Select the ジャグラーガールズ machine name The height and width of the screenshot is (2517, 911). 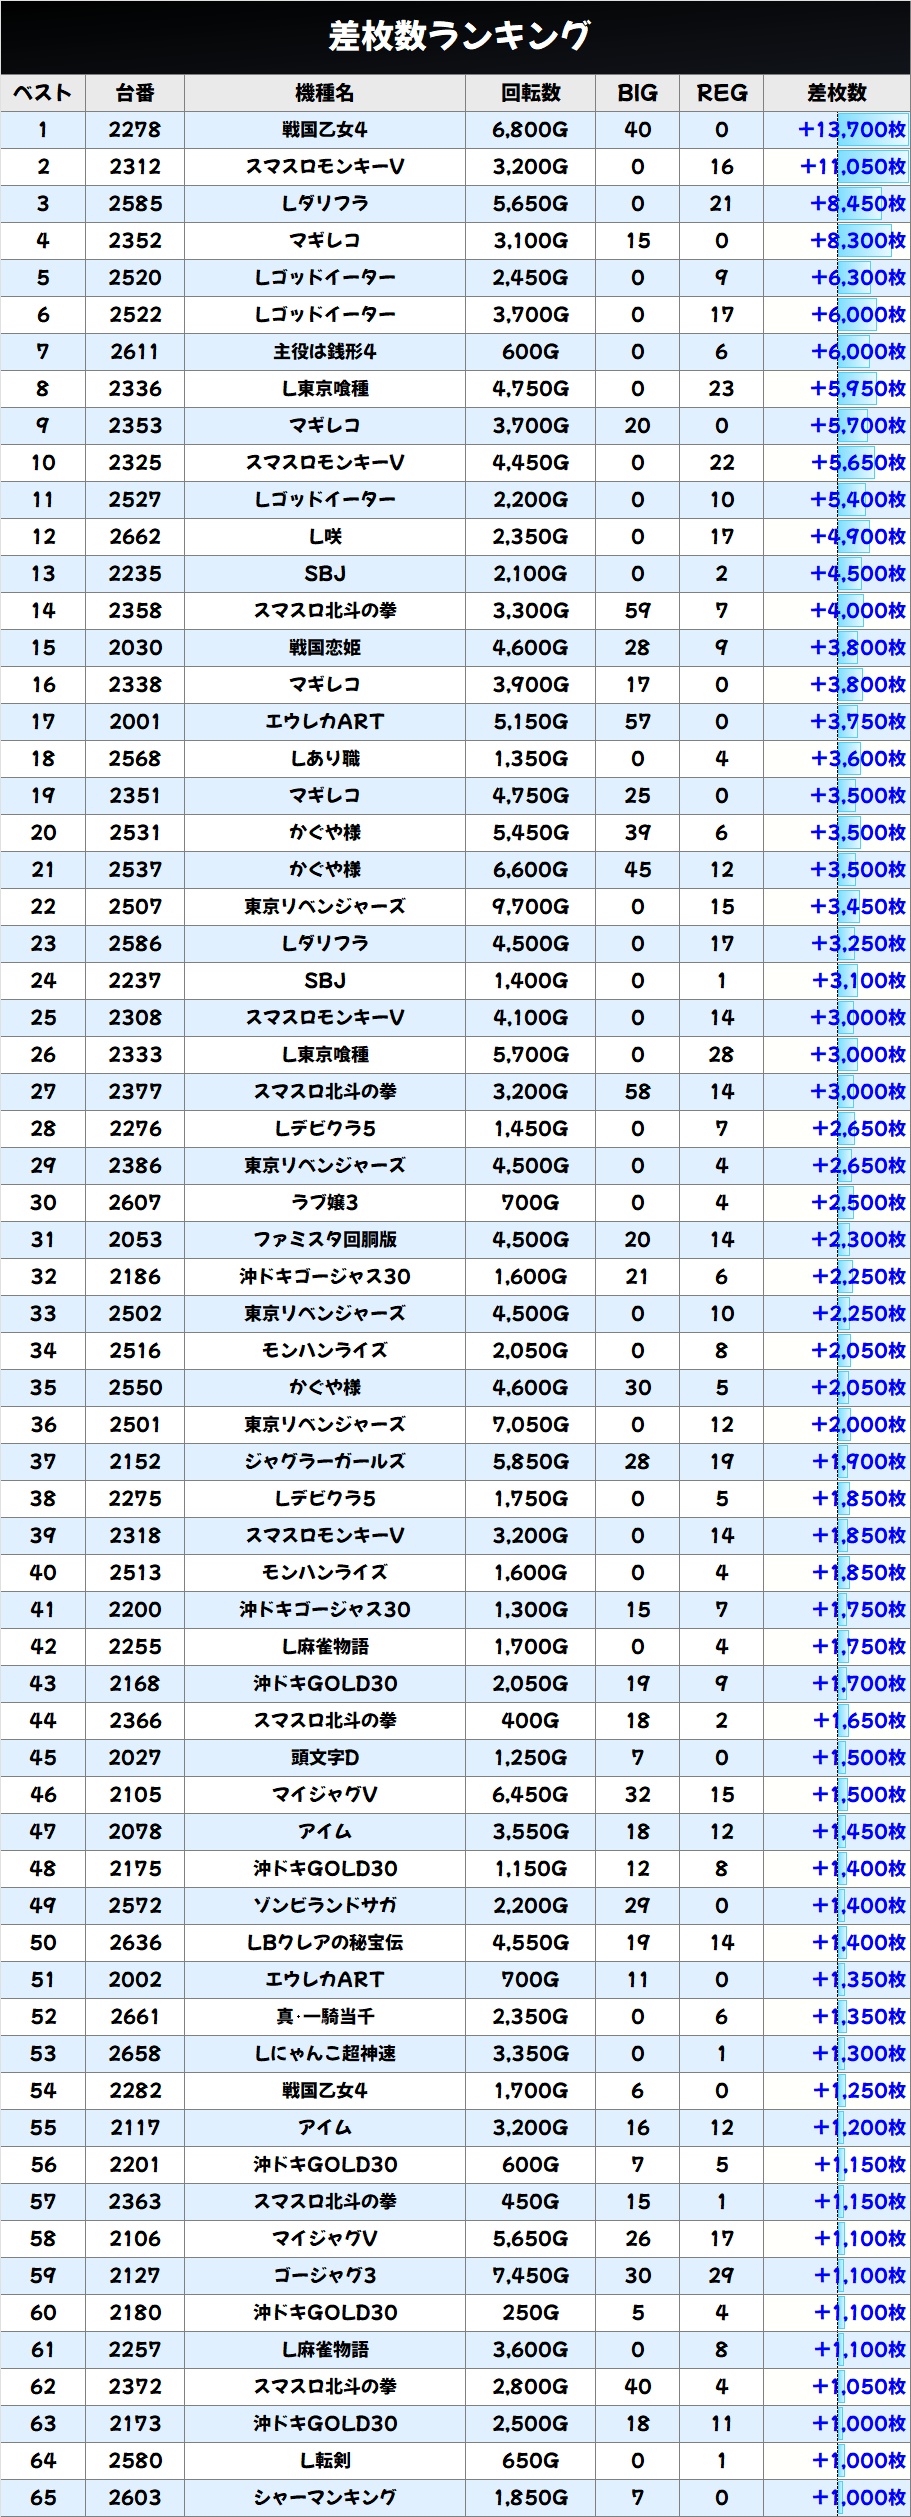point(325,1462)
